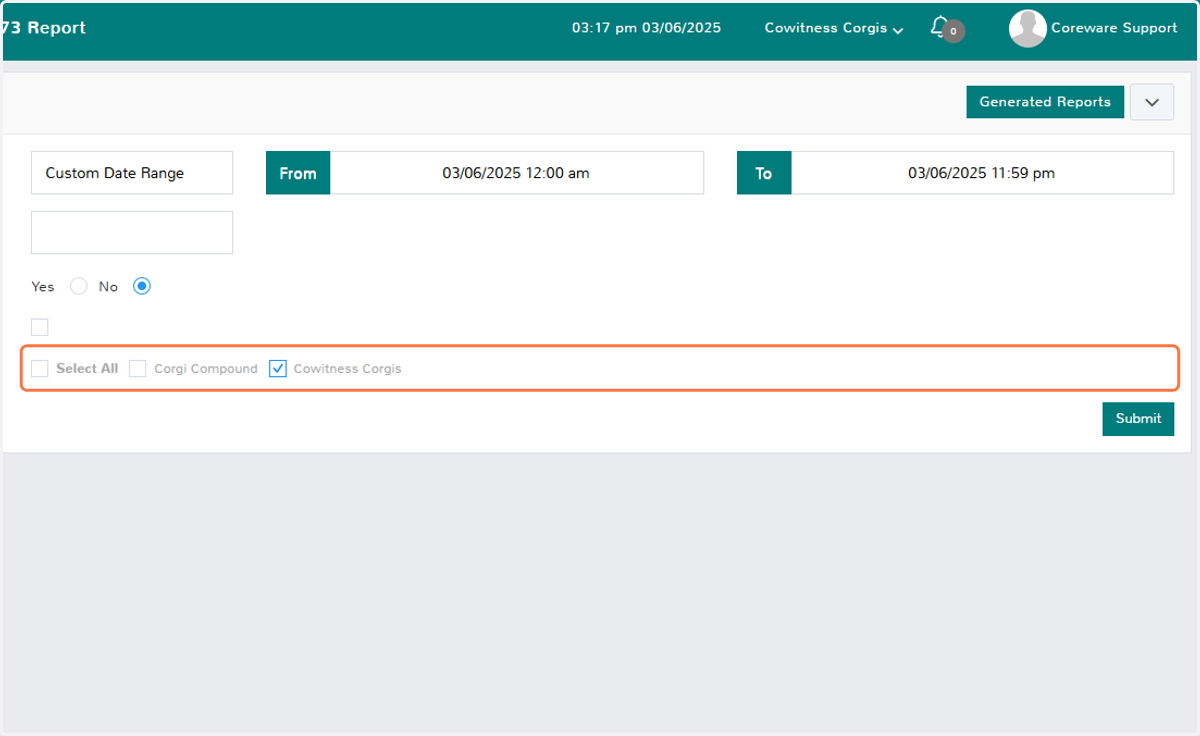Click the 03:17 pm 03/06/2025 timestamp
This screenshot has width=1200, height=736.
[646, 28]
